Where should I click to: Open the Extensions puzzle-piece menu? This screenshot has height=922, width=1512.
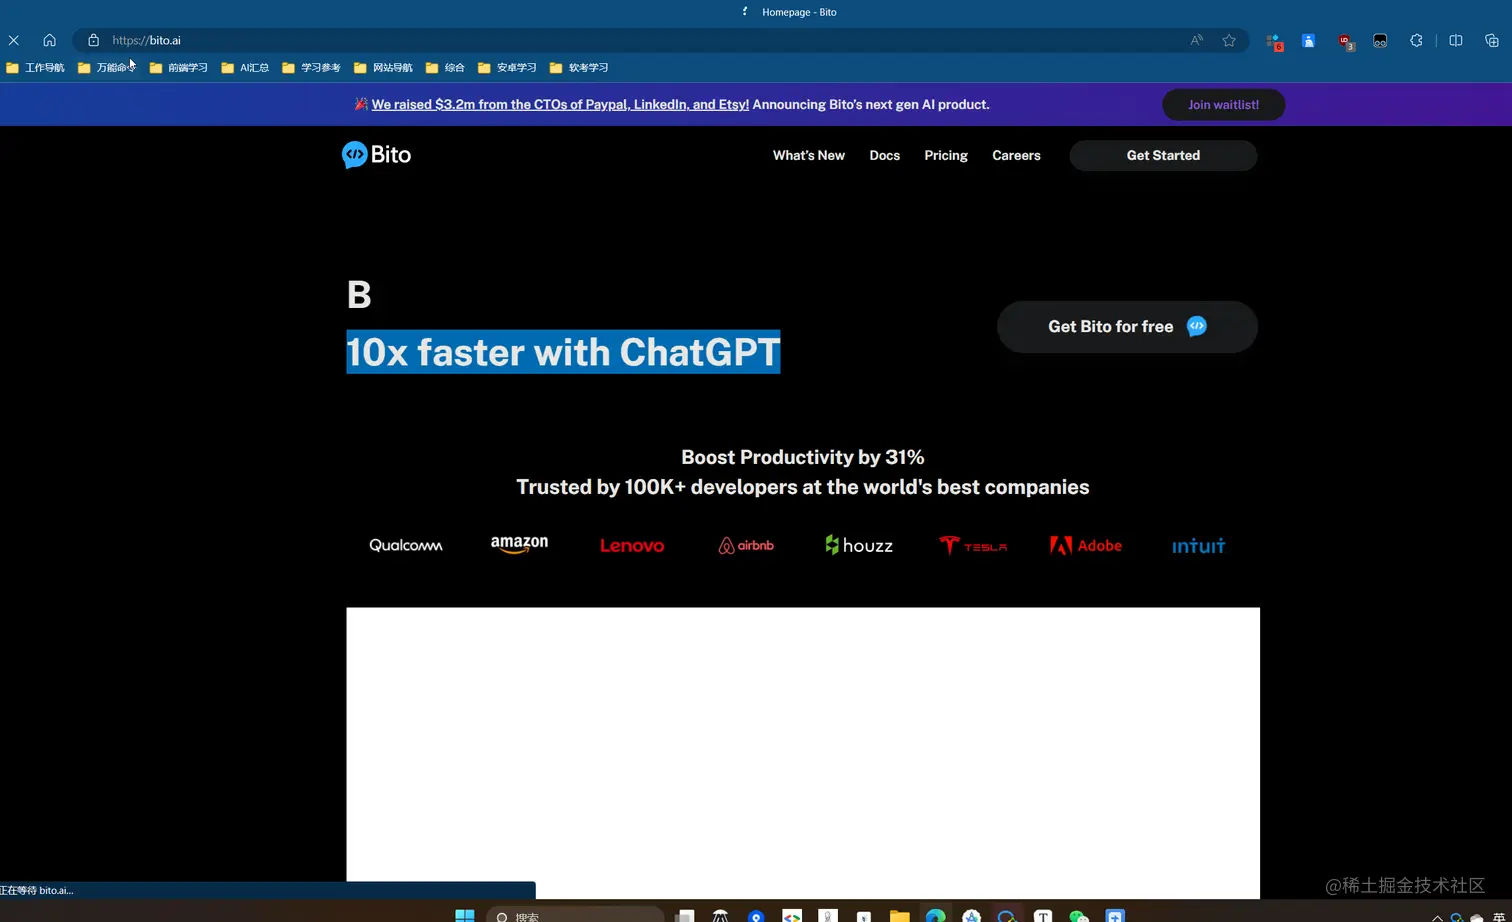click(1416, 40)
